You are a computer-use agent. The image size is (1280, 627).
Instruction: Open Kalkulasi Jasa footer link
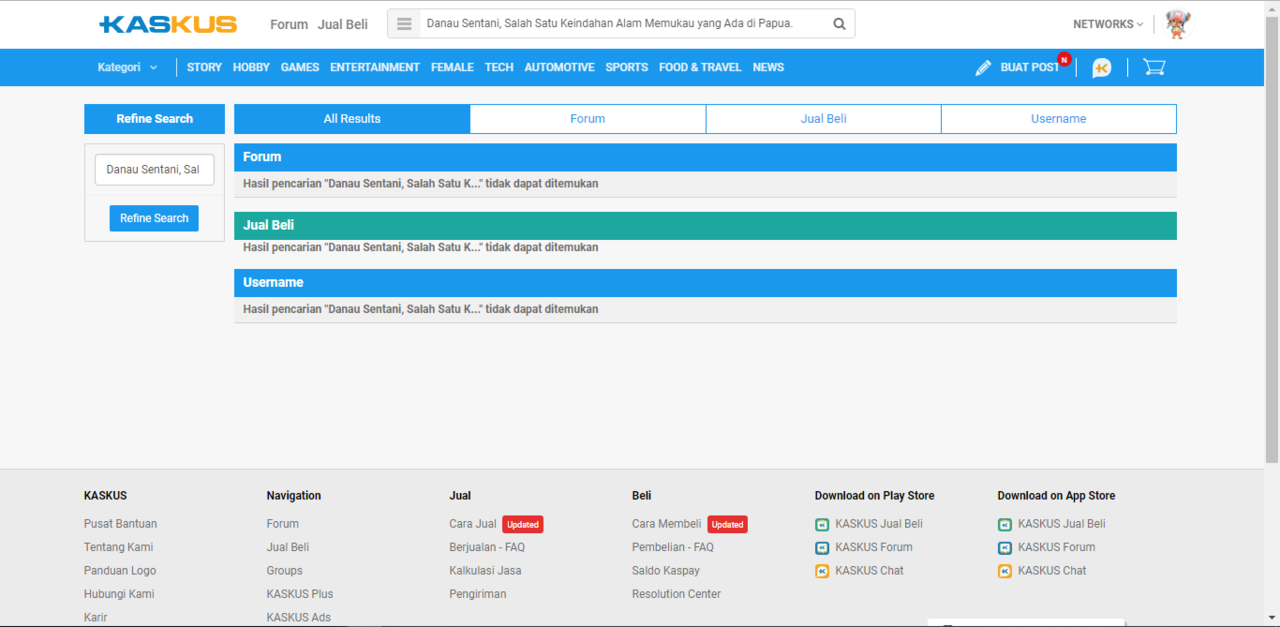pos(485,571)
